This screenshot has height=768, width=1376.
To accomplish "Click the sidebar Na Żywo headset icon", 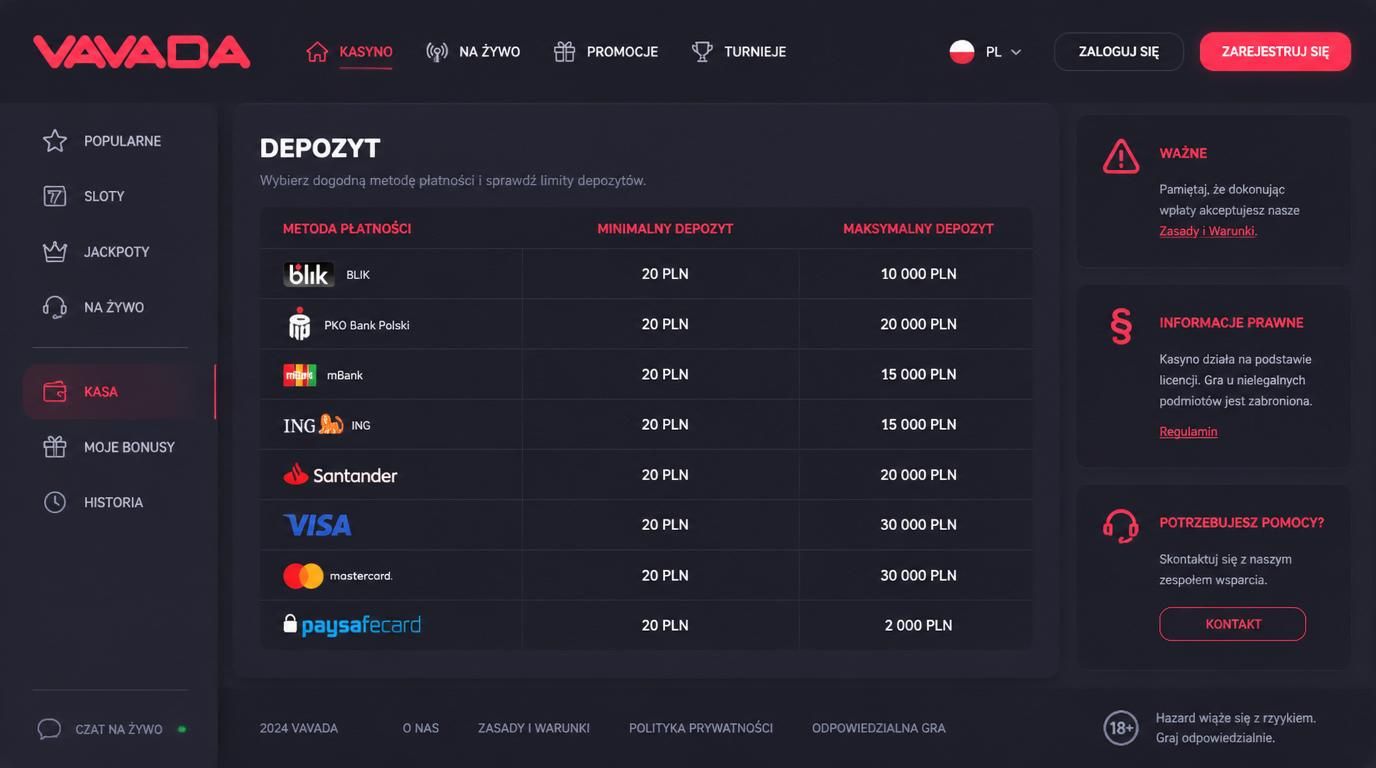I will pos(55,307).
